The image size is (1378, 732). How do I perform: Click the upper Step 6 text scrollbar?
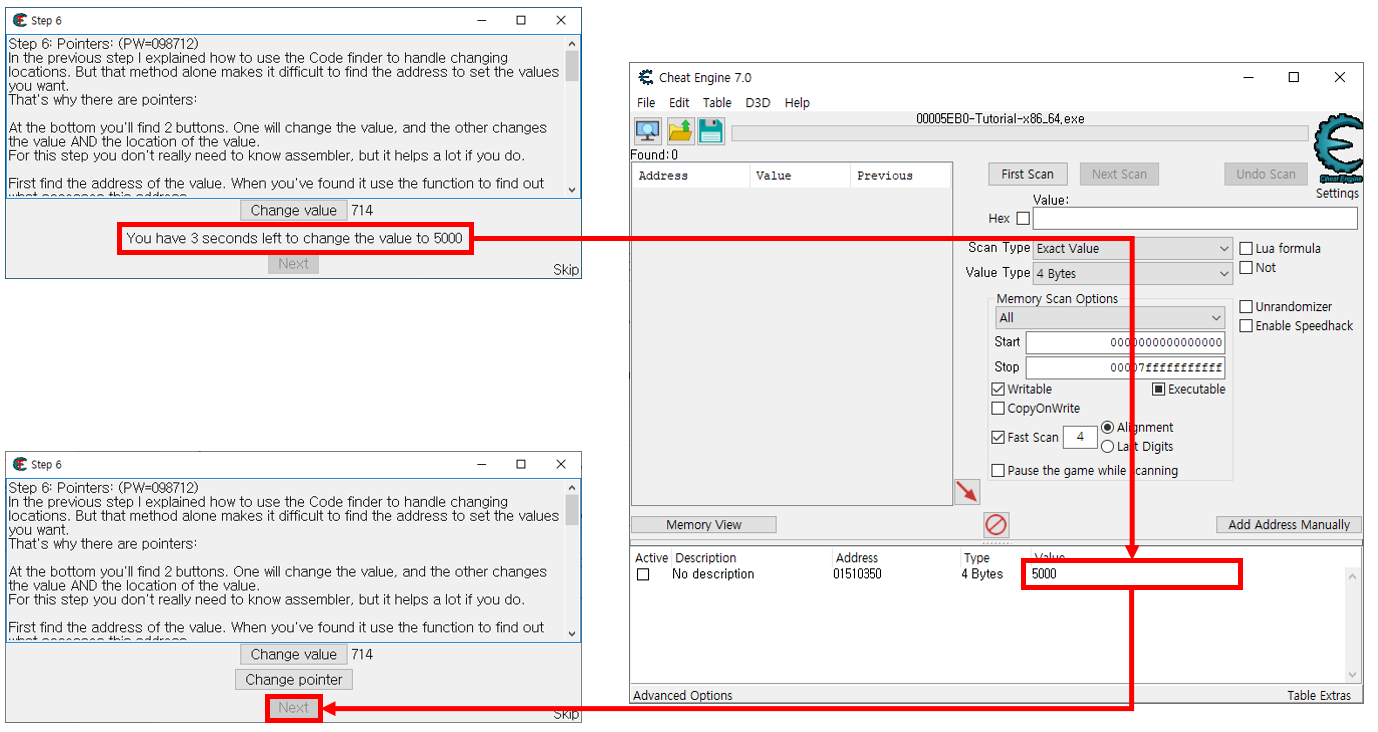click(572, 117)
